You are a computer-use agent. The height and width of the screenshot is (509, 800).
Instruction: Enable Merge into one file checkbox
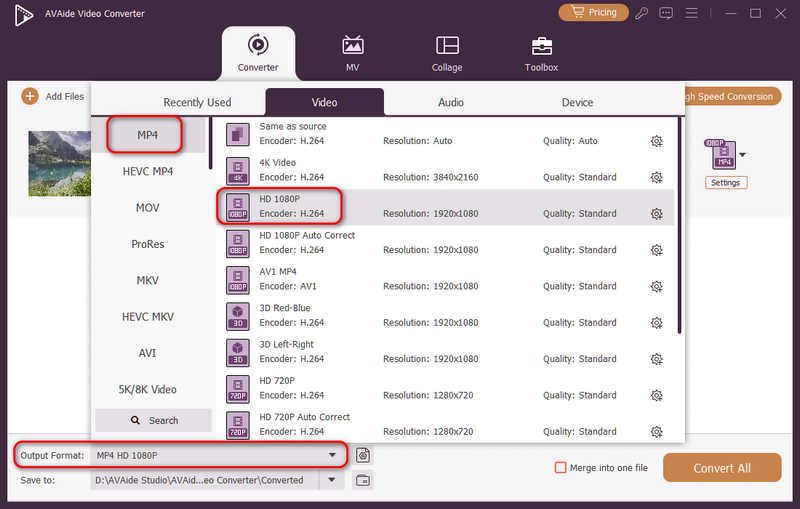pyautogui.click(x=560, y=468)
